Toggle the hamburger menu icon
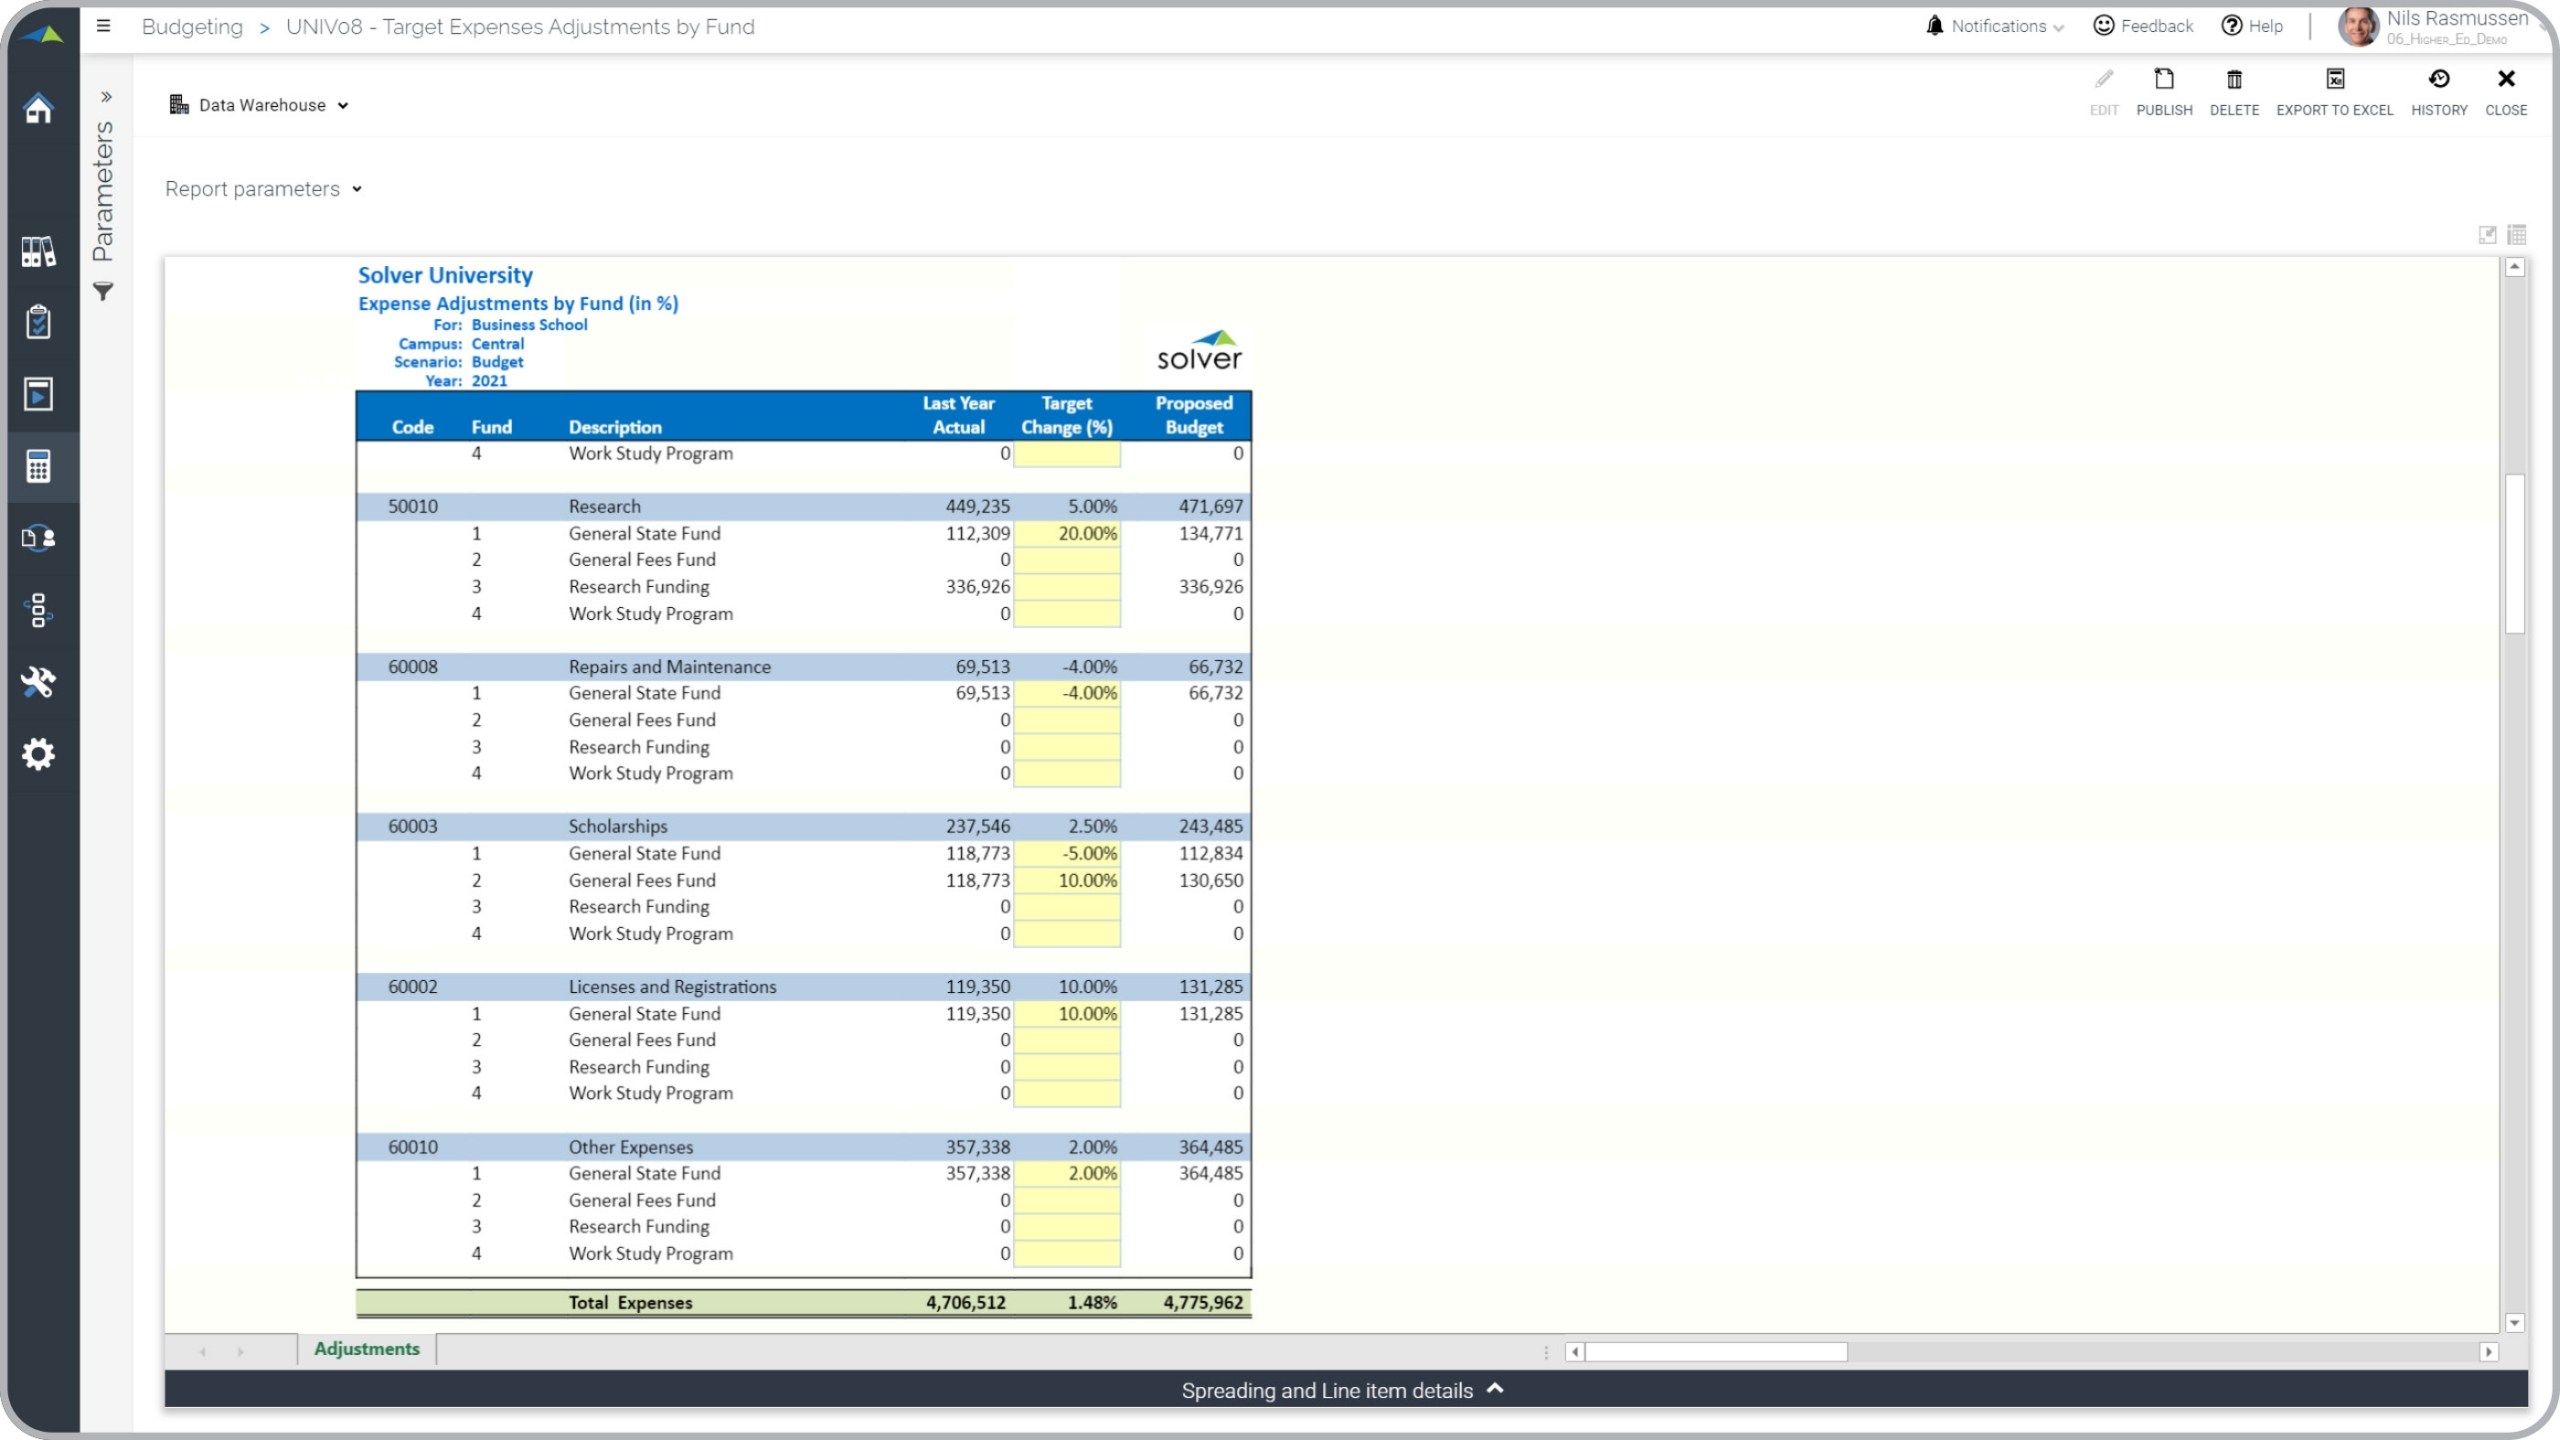The width and height of the screenshot is (2560, 1440). pos(103,26)
